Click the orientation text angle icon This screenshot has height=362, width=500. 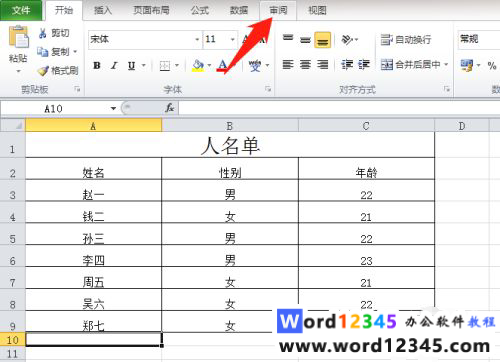347,40
